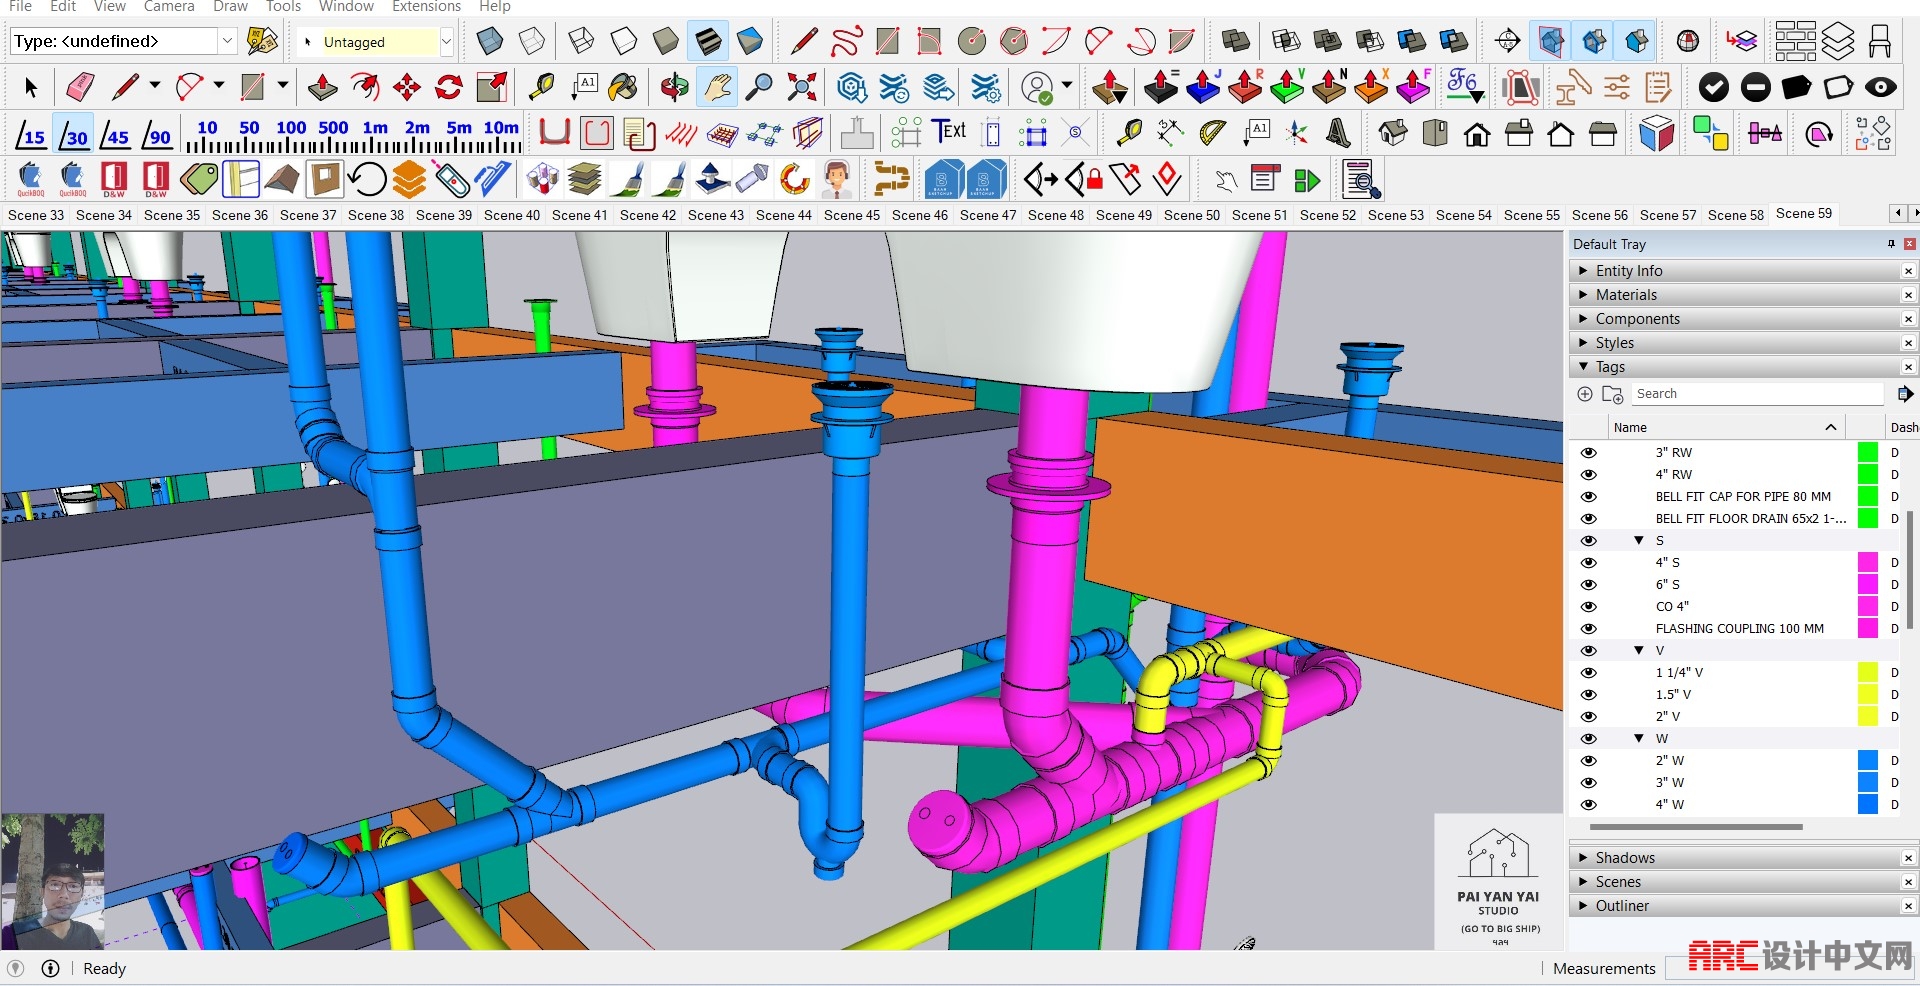The width and height of the screenshot is (1920, 986).
Task: Choose the Rotate tool
Action: pyautogui.click(x=449, y=88)
